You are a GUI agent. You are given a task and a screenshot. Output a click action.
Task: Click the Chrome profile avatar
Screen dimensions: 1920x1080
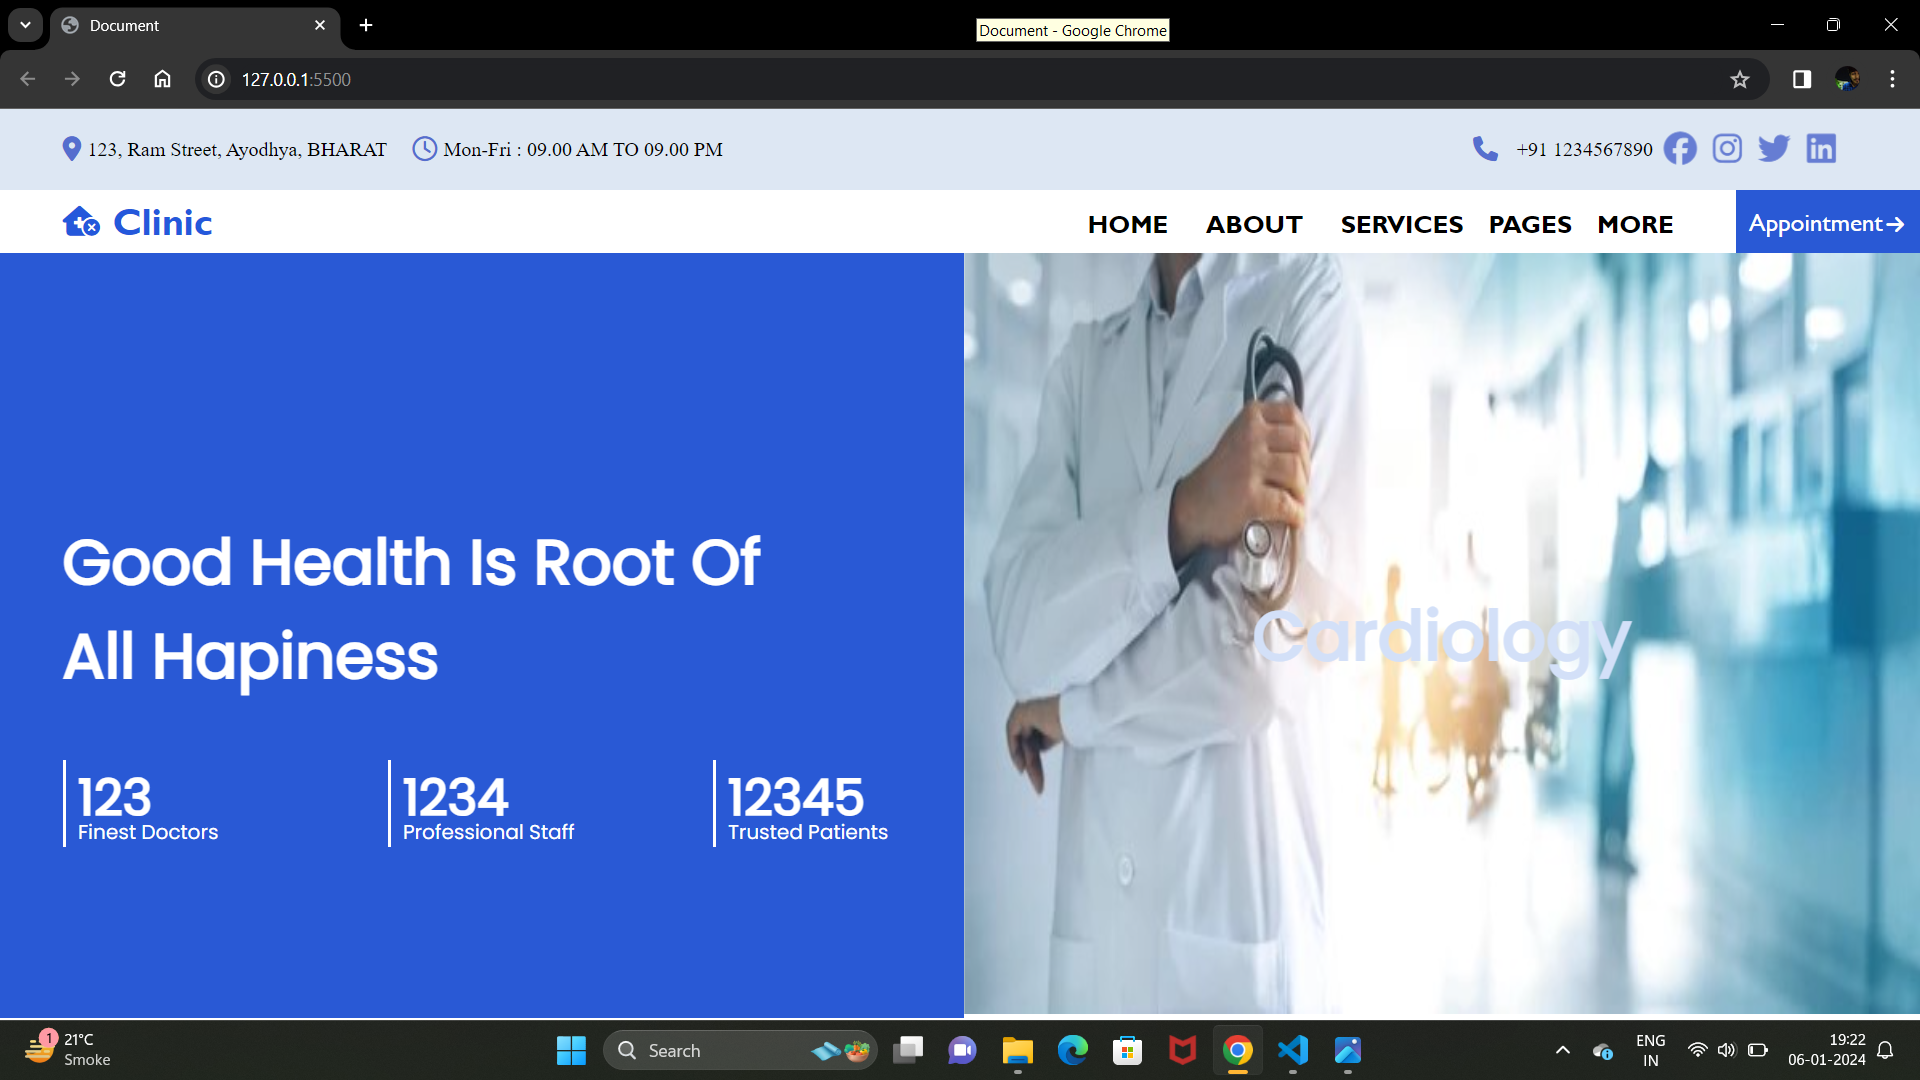(1847, 79)
